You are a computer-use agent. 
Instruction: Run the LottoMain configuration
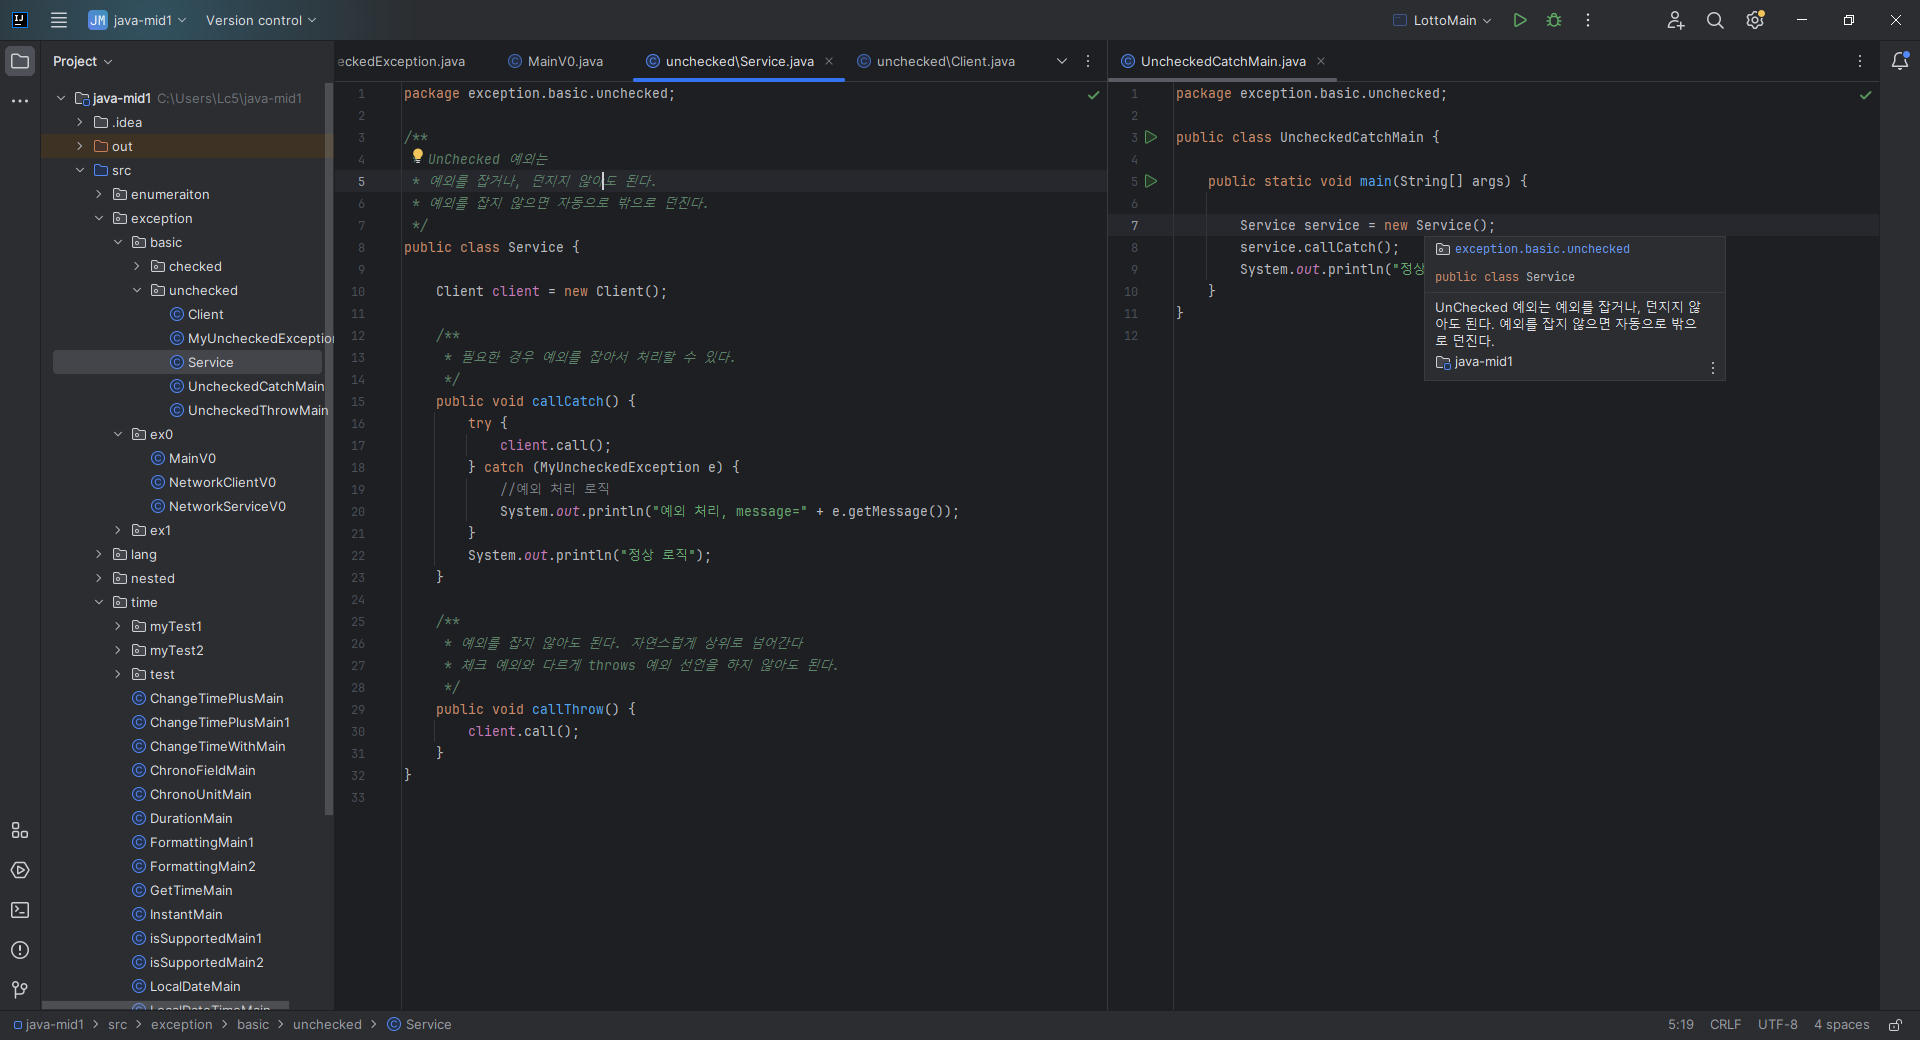pos(1520,20)
